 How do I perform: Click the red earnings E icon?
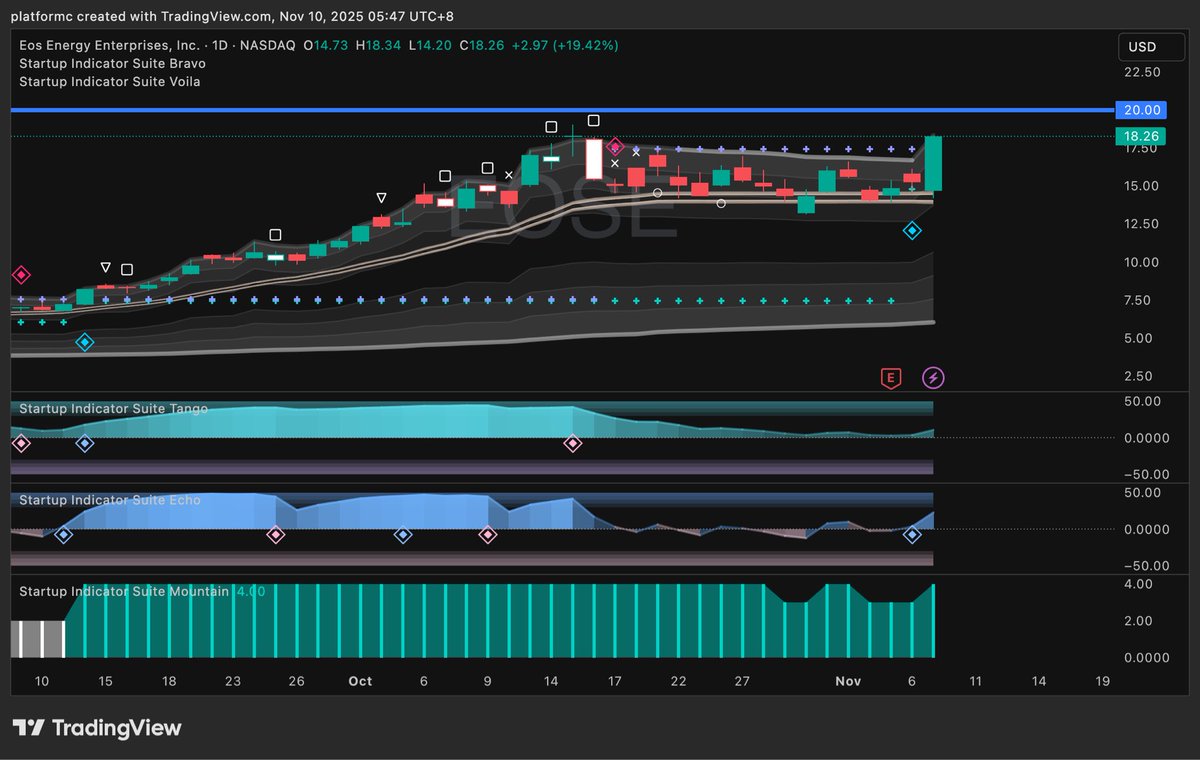click(x=890, y=377)
